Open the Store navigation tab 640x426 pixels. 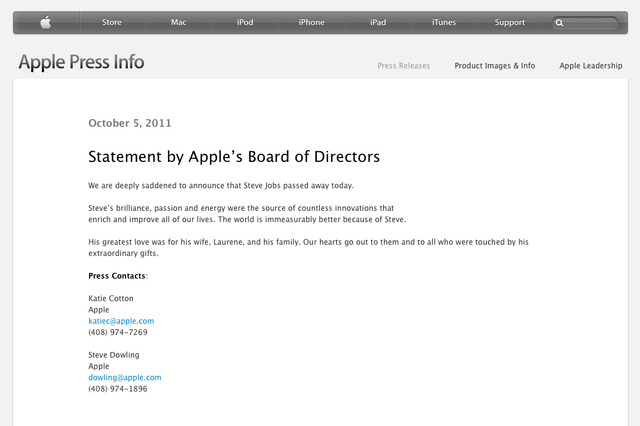tap(112, 22)
